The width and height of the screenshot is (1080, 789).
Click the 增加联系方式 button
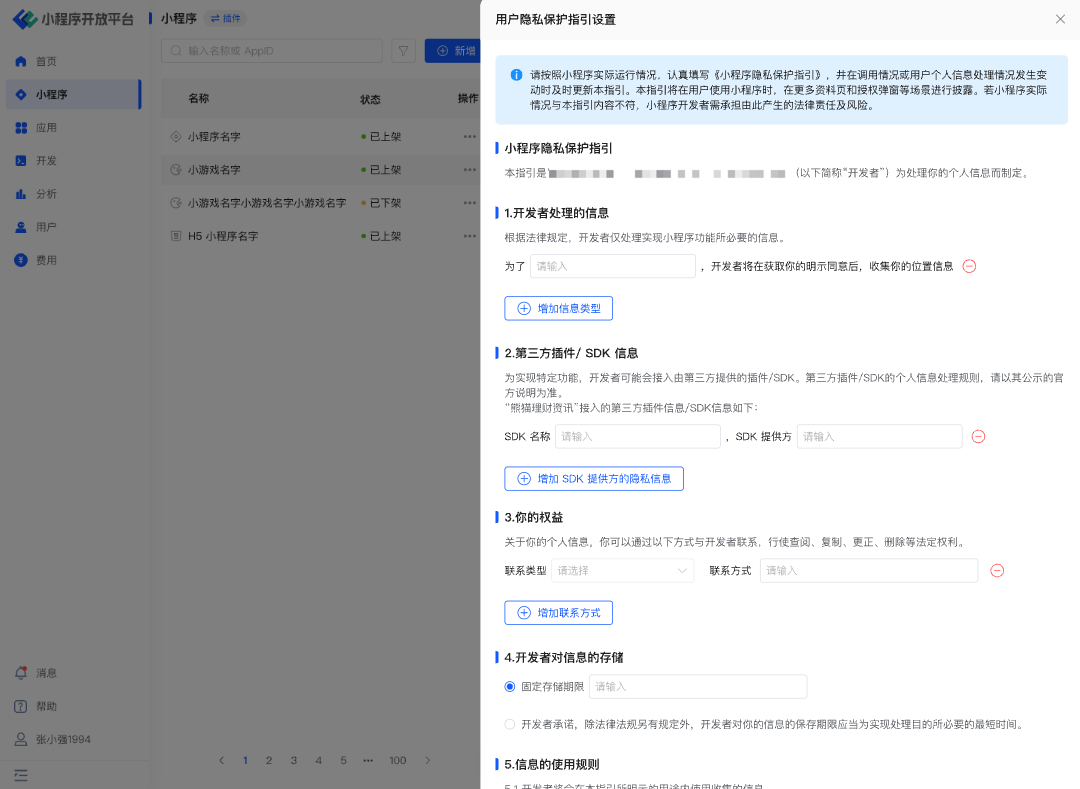558,613
